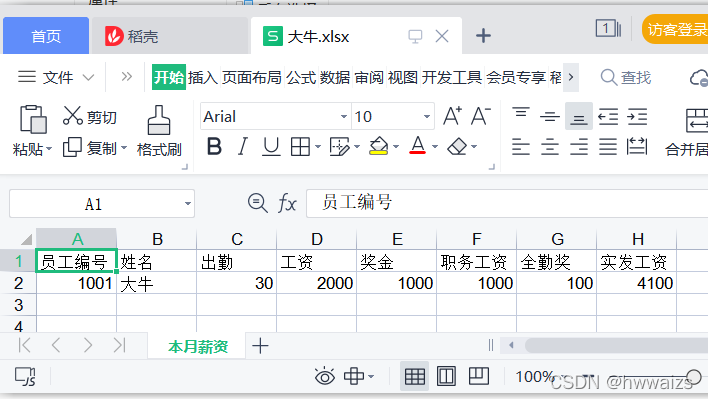Click the Copy icon
The image size is (708, 399).
pyautogui.click(x=72, y=147)
